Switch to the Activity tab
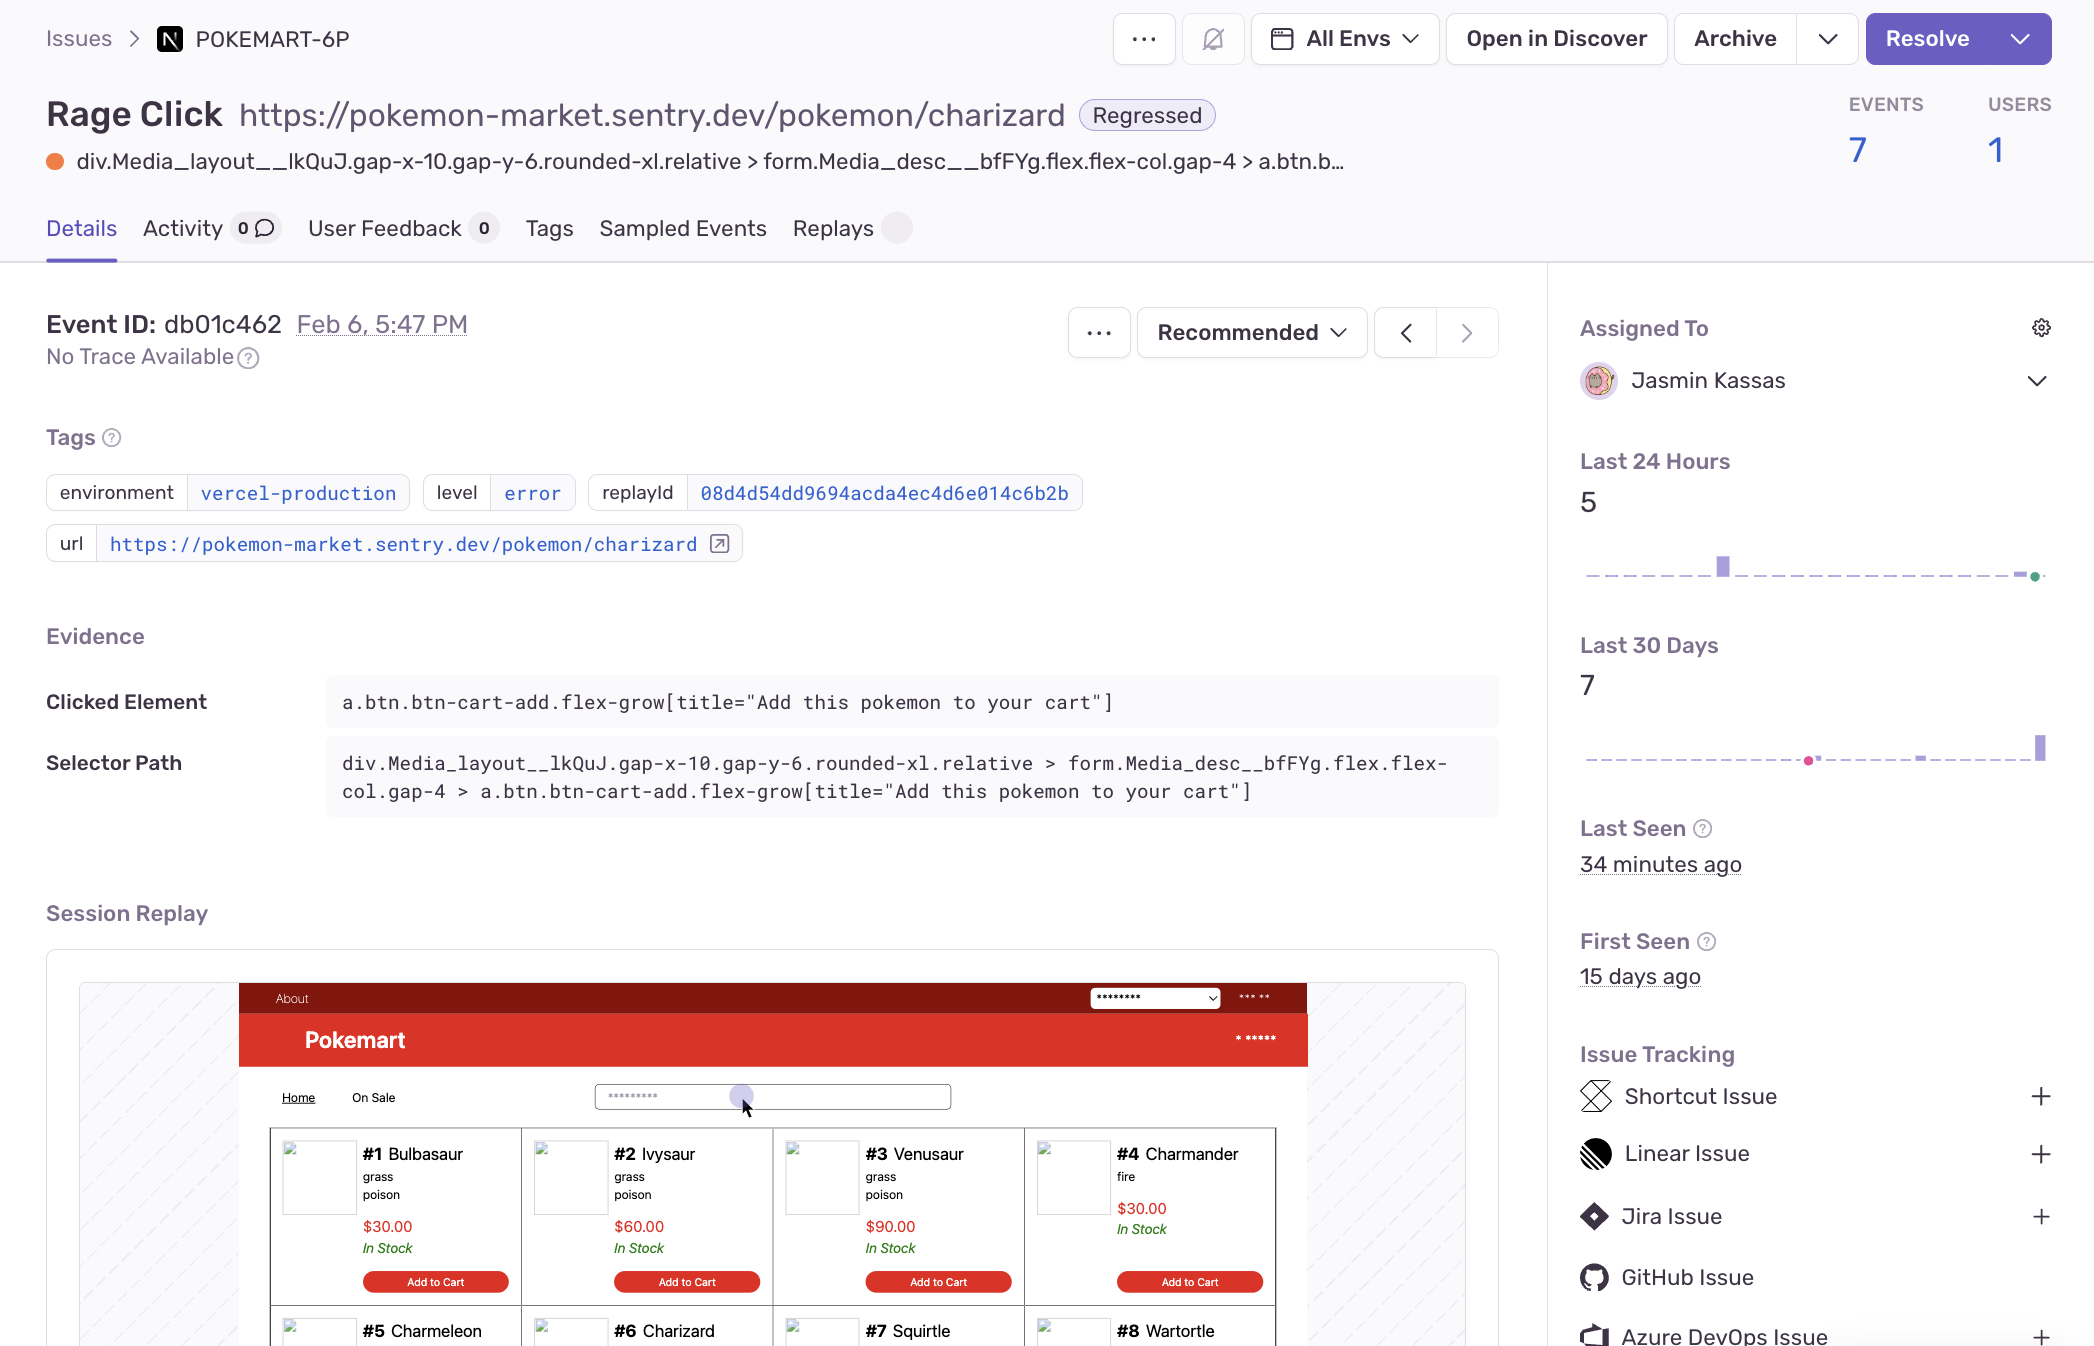This screenshot has height=1346, width=2094. 183,229
